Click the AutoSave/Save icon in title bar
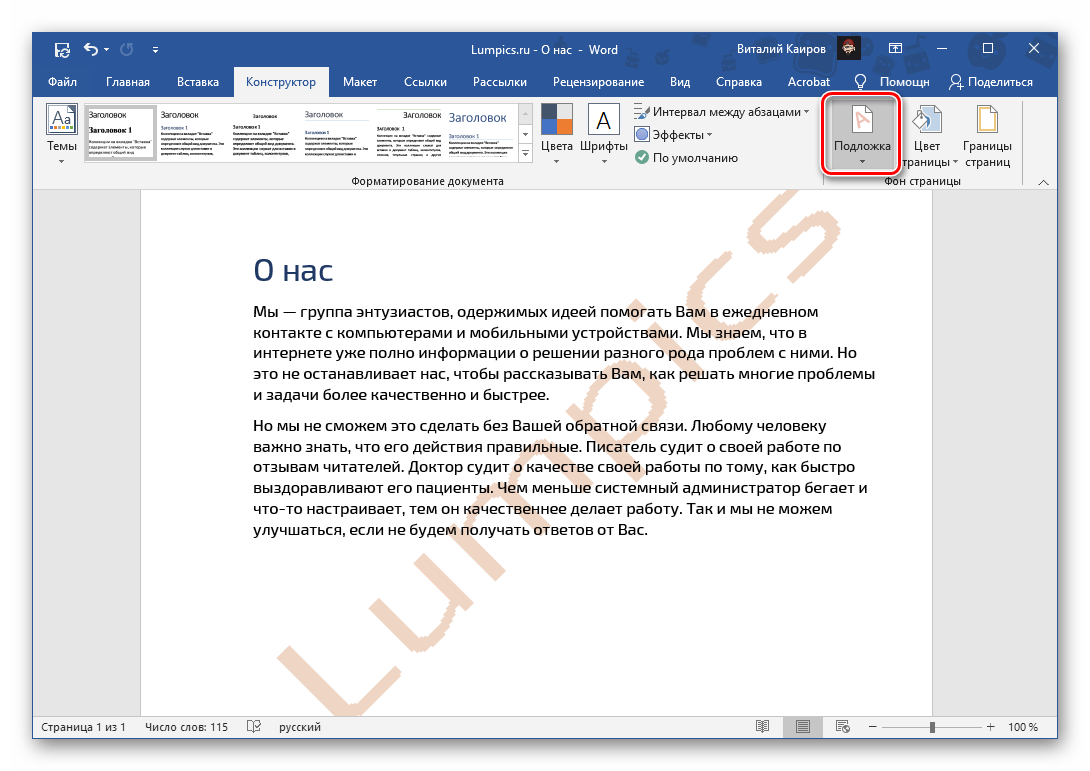 pos(62,49)
